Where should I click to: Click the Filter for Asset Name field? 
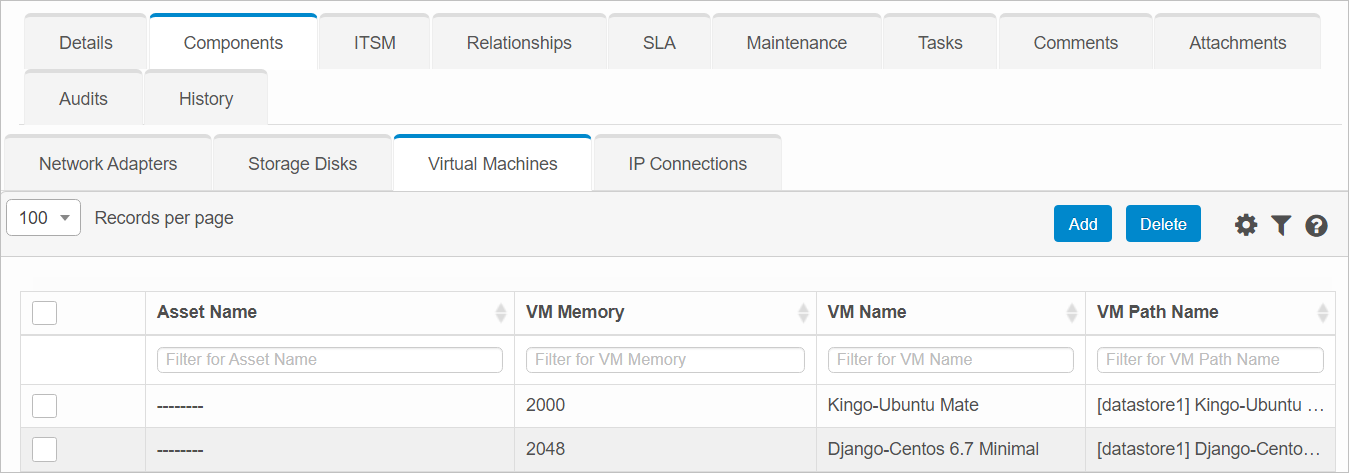pos(329,360)
